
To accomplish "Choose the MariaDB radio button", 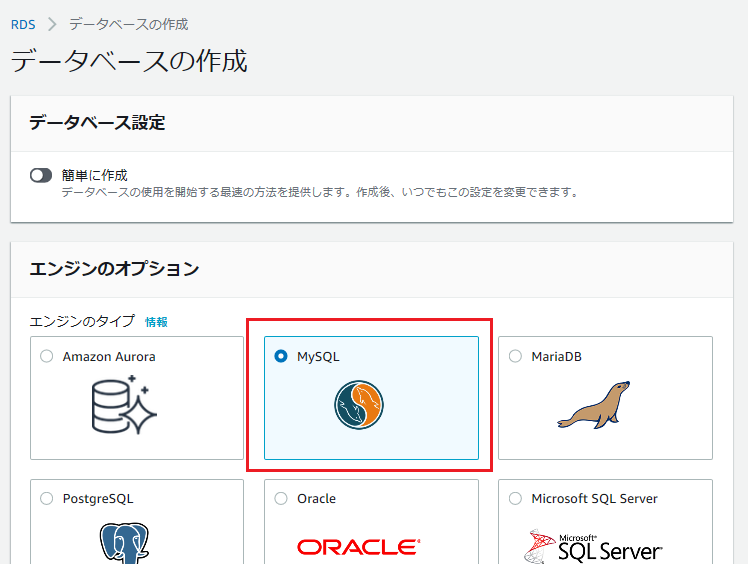I will click(x=515, y=356).
